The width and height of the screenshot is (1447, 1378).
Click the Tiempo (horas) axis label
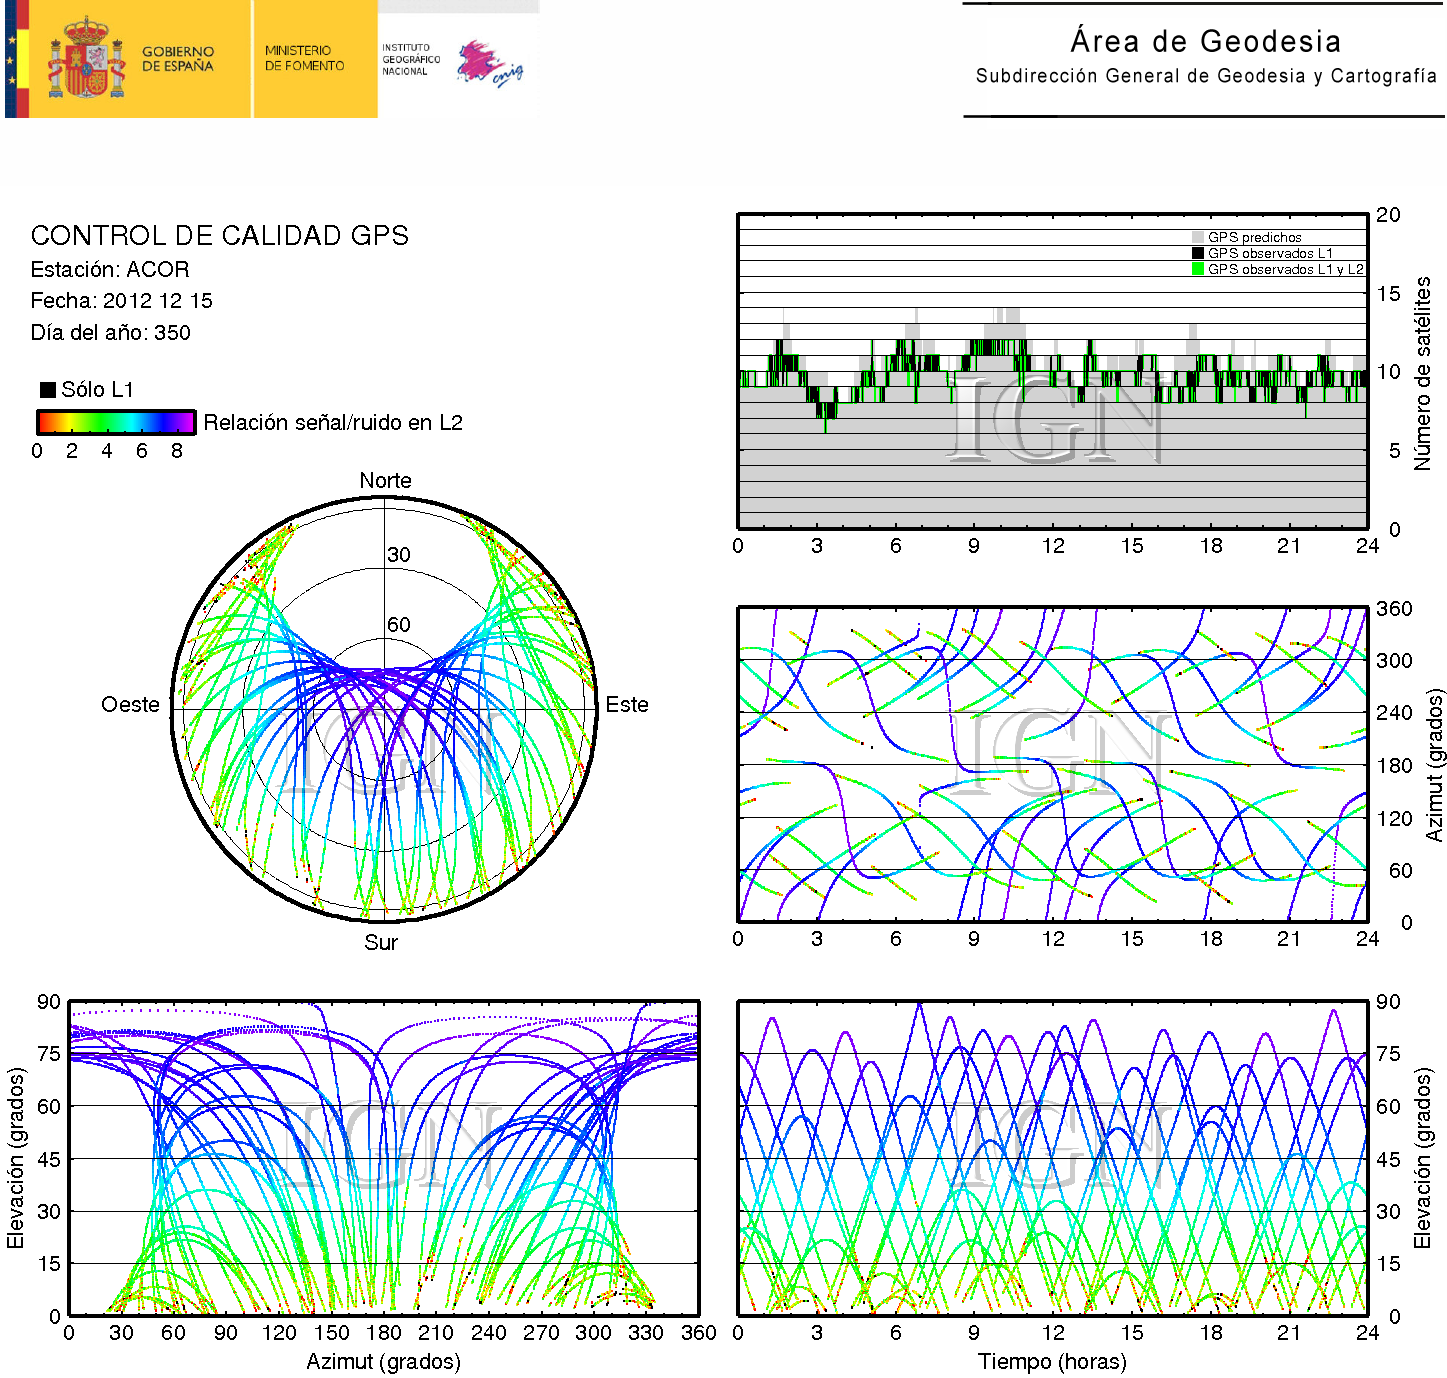click(x=1052, y=1361)
